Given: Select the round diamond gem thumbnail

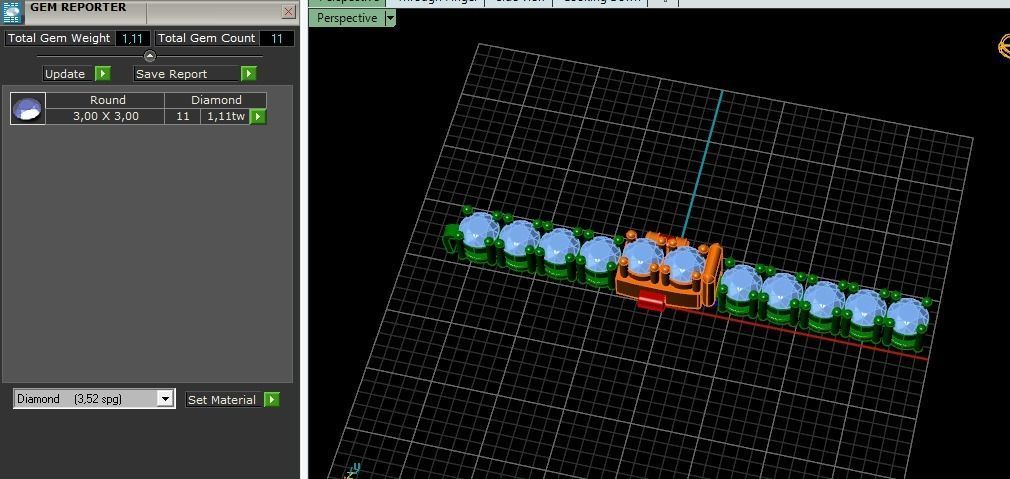Looking at the screenshot, I should 28,108.
